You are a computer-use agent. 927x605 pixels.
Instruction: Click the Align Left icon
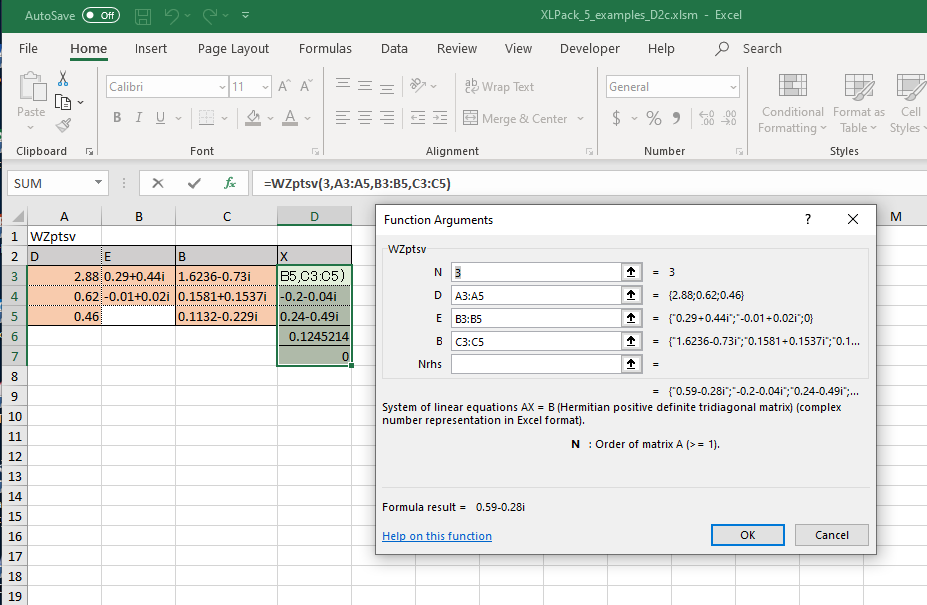click(x=343, y=118)
